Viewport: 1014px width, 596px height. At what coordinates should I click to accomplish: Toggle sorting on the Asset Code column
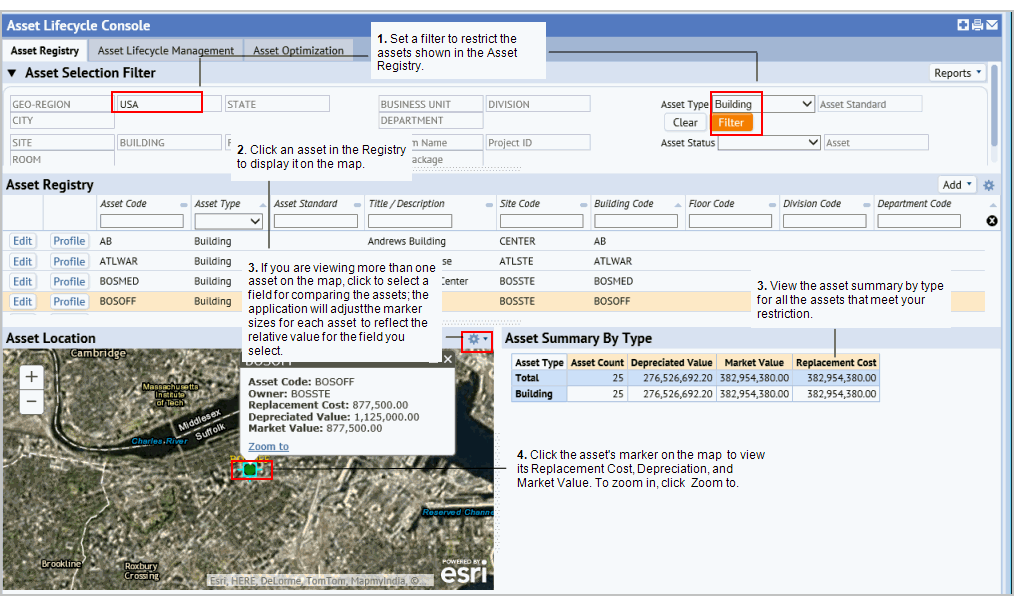tap(185, 203)
